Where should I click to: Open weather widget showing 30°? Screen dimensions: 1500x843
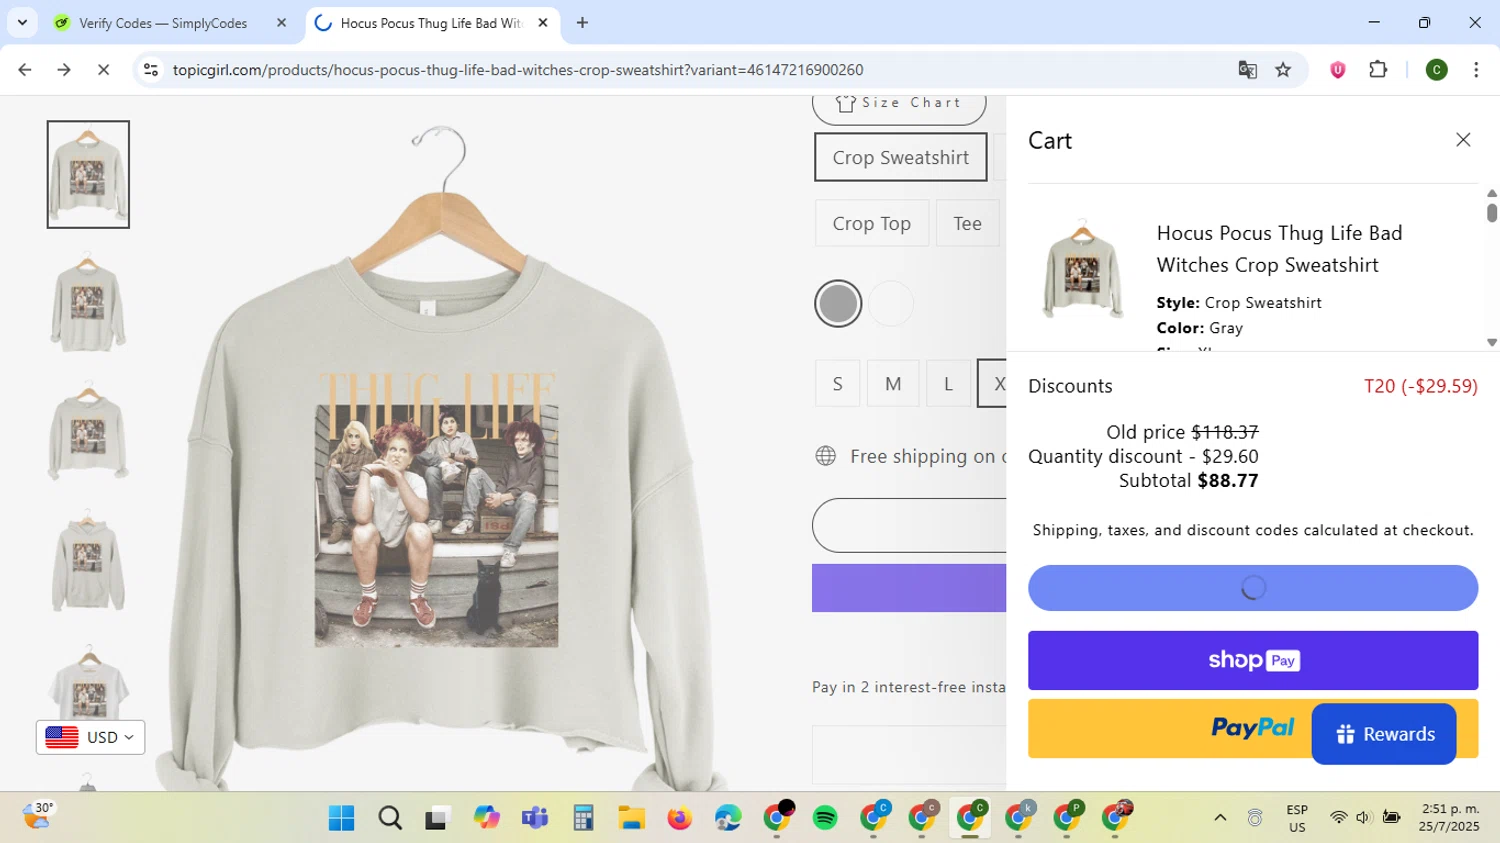pos(37,817)
